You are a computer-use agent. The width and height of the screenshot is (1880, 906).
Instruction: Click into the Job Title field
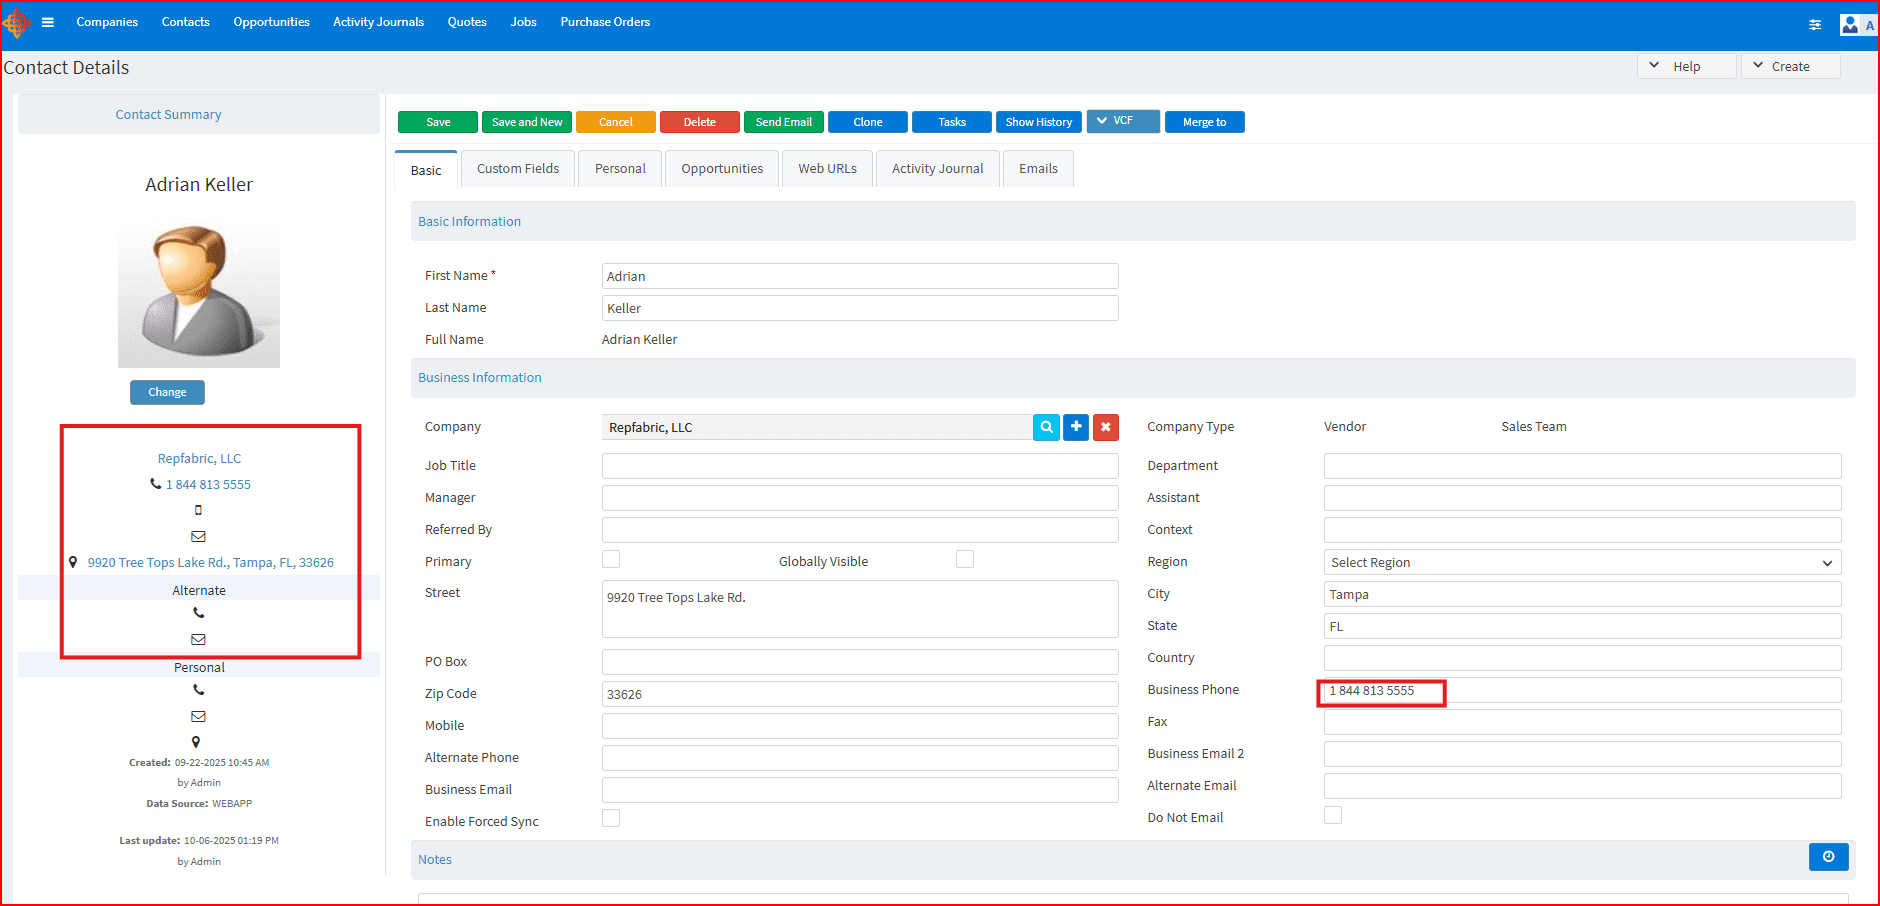point(860,466)
